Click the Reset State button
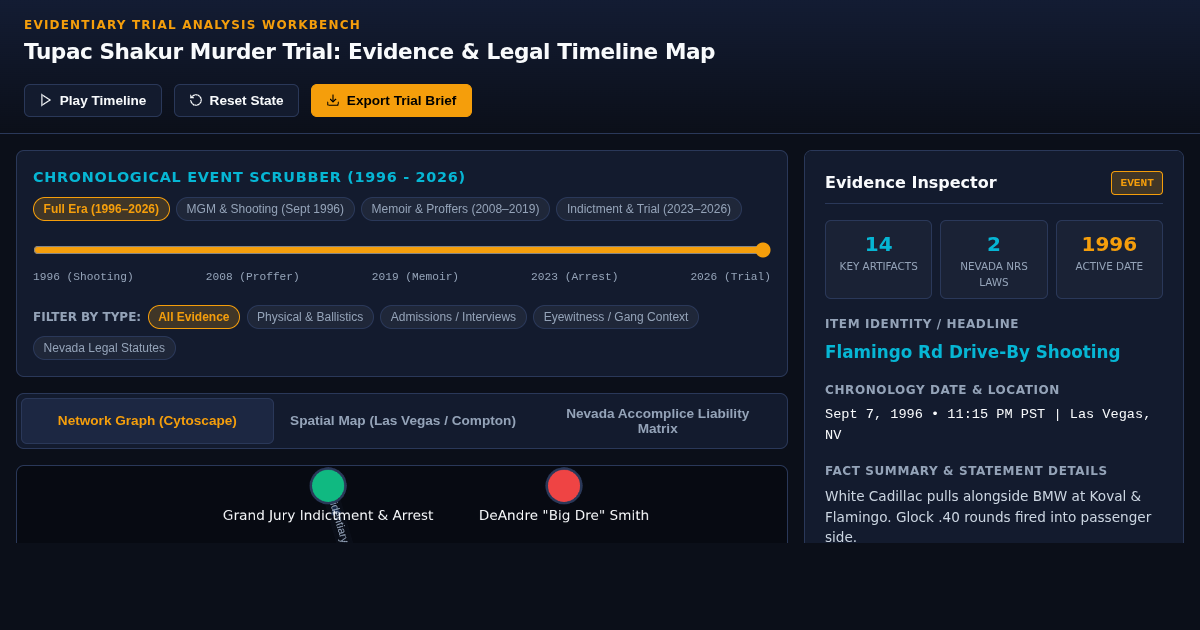 click(x=236, y=100)
